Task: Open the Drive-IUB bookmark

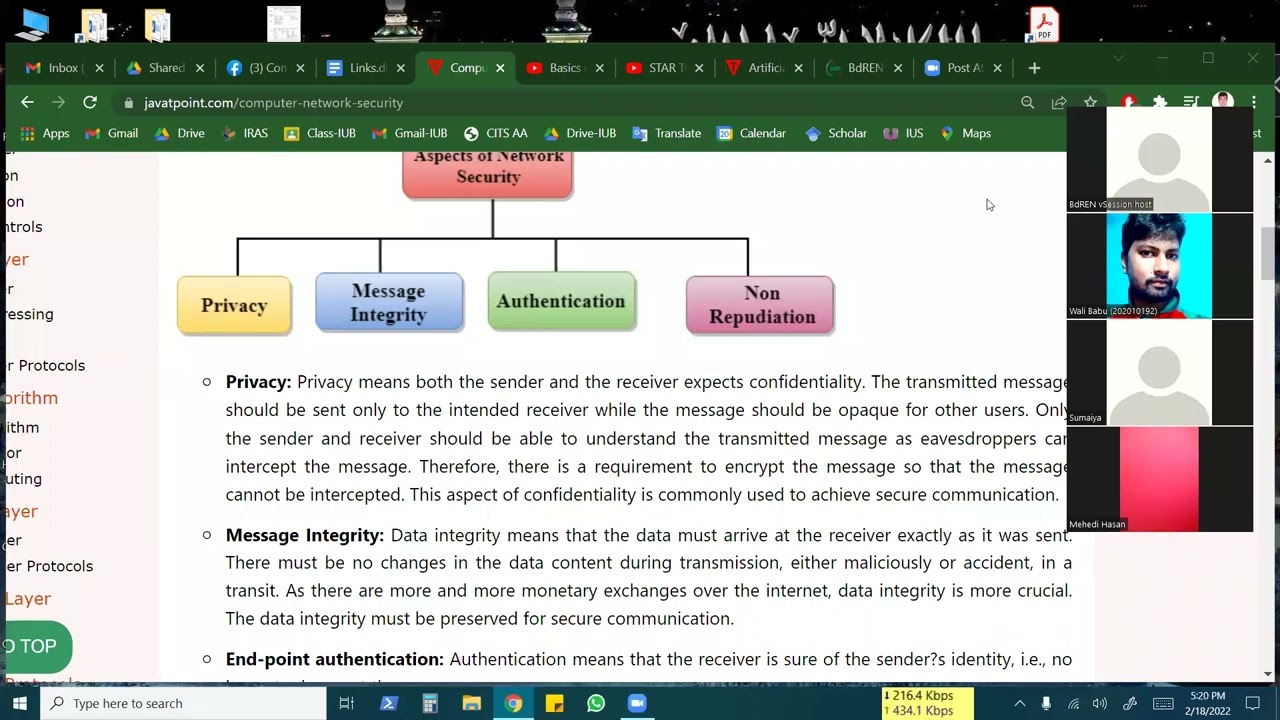Action: pyautogui.click(x=579, y=133)
